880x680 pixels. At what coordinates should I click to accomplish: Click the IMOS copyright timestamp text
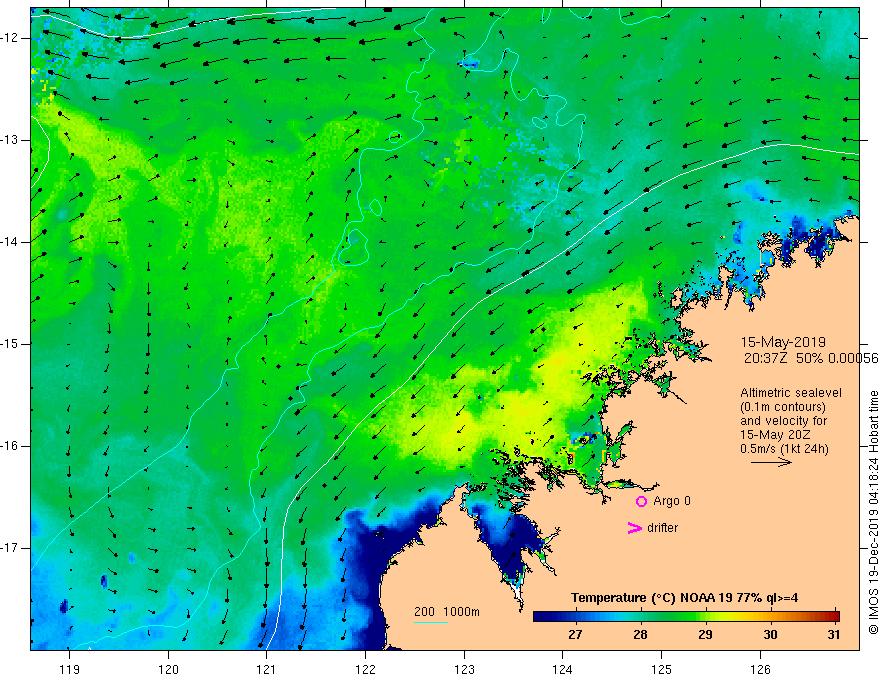click(873, 512)
